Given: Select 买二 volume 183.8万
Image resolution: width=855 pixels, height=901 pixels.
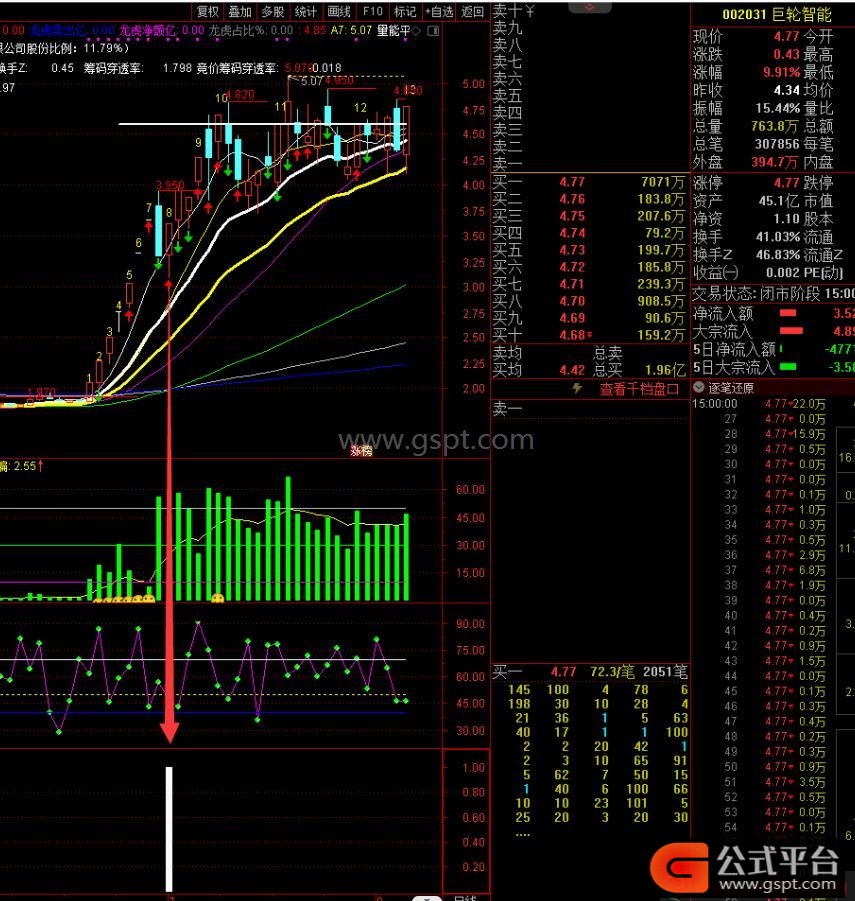Looking at the screenshot, I should click(x=661, y=199).
